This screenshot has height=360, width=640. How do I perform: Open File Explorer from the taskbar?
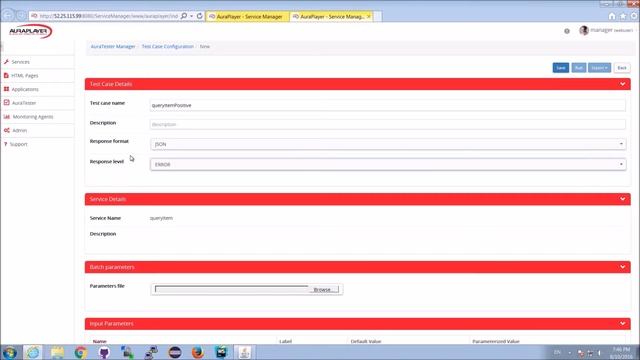[57, 352]
